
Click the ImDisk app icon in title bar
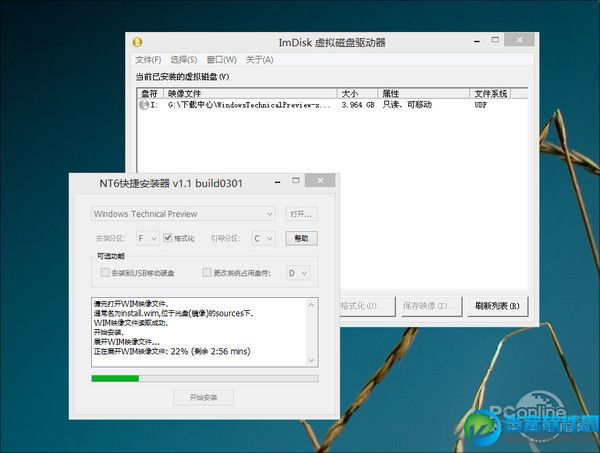pyautogui.click(x=137, y=42)
